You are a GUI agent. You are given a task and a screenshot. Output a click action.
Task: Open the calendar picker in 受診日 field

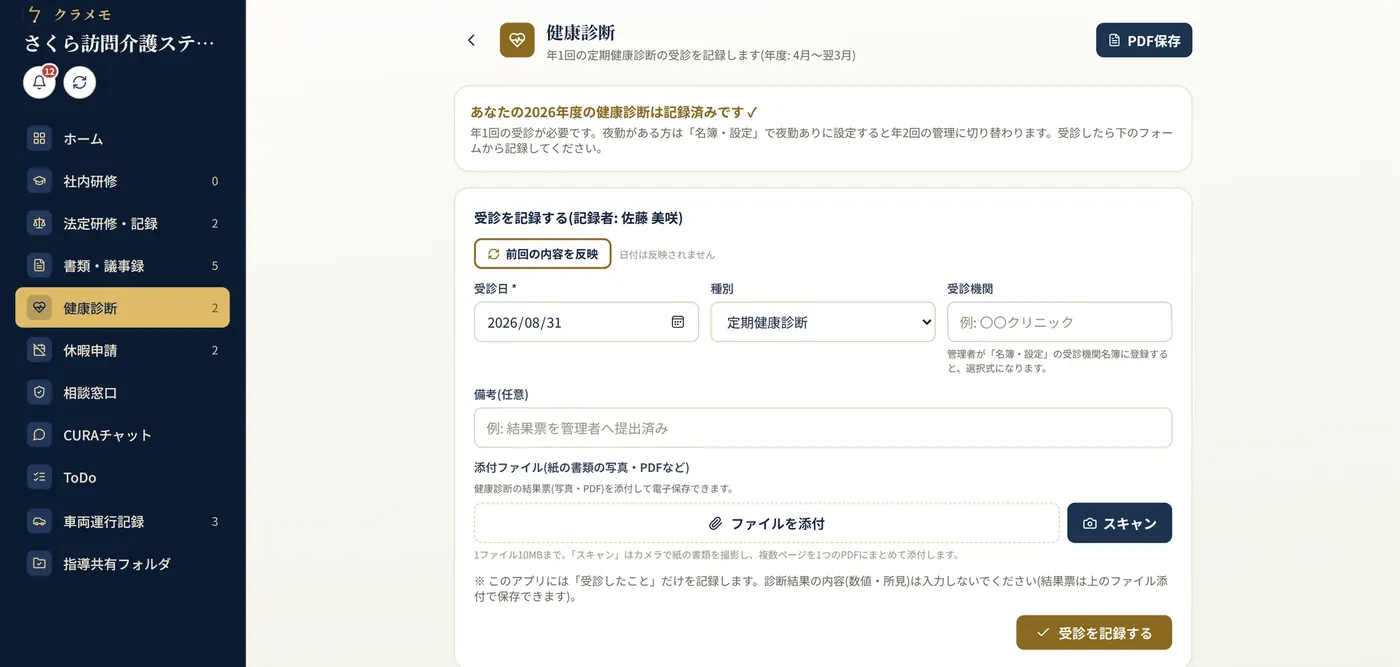click(678, 322)
